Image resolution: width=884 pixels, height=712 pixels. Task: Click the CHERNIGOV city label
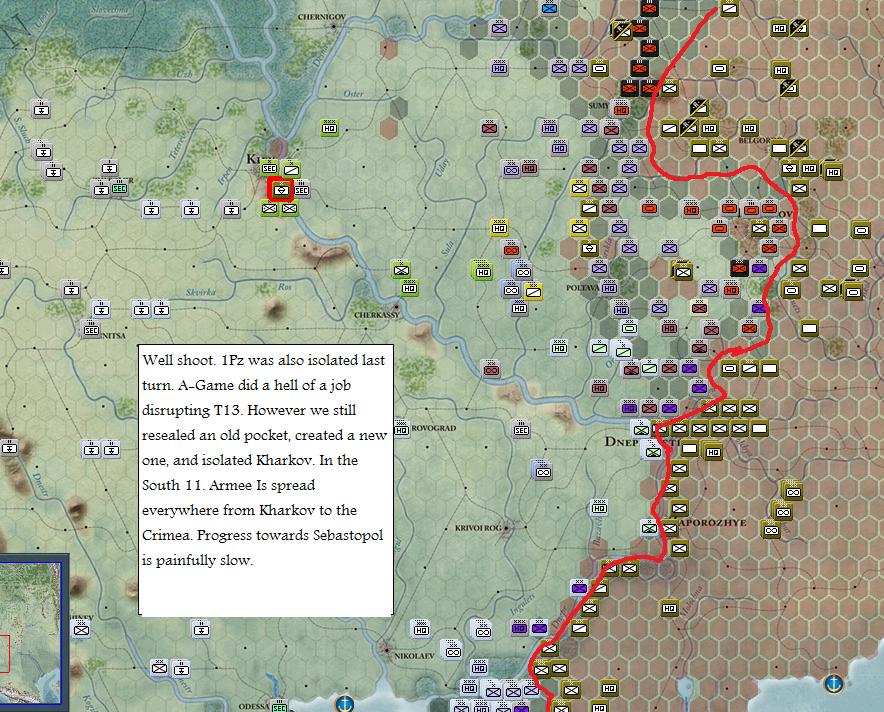(x=321, y=17)
